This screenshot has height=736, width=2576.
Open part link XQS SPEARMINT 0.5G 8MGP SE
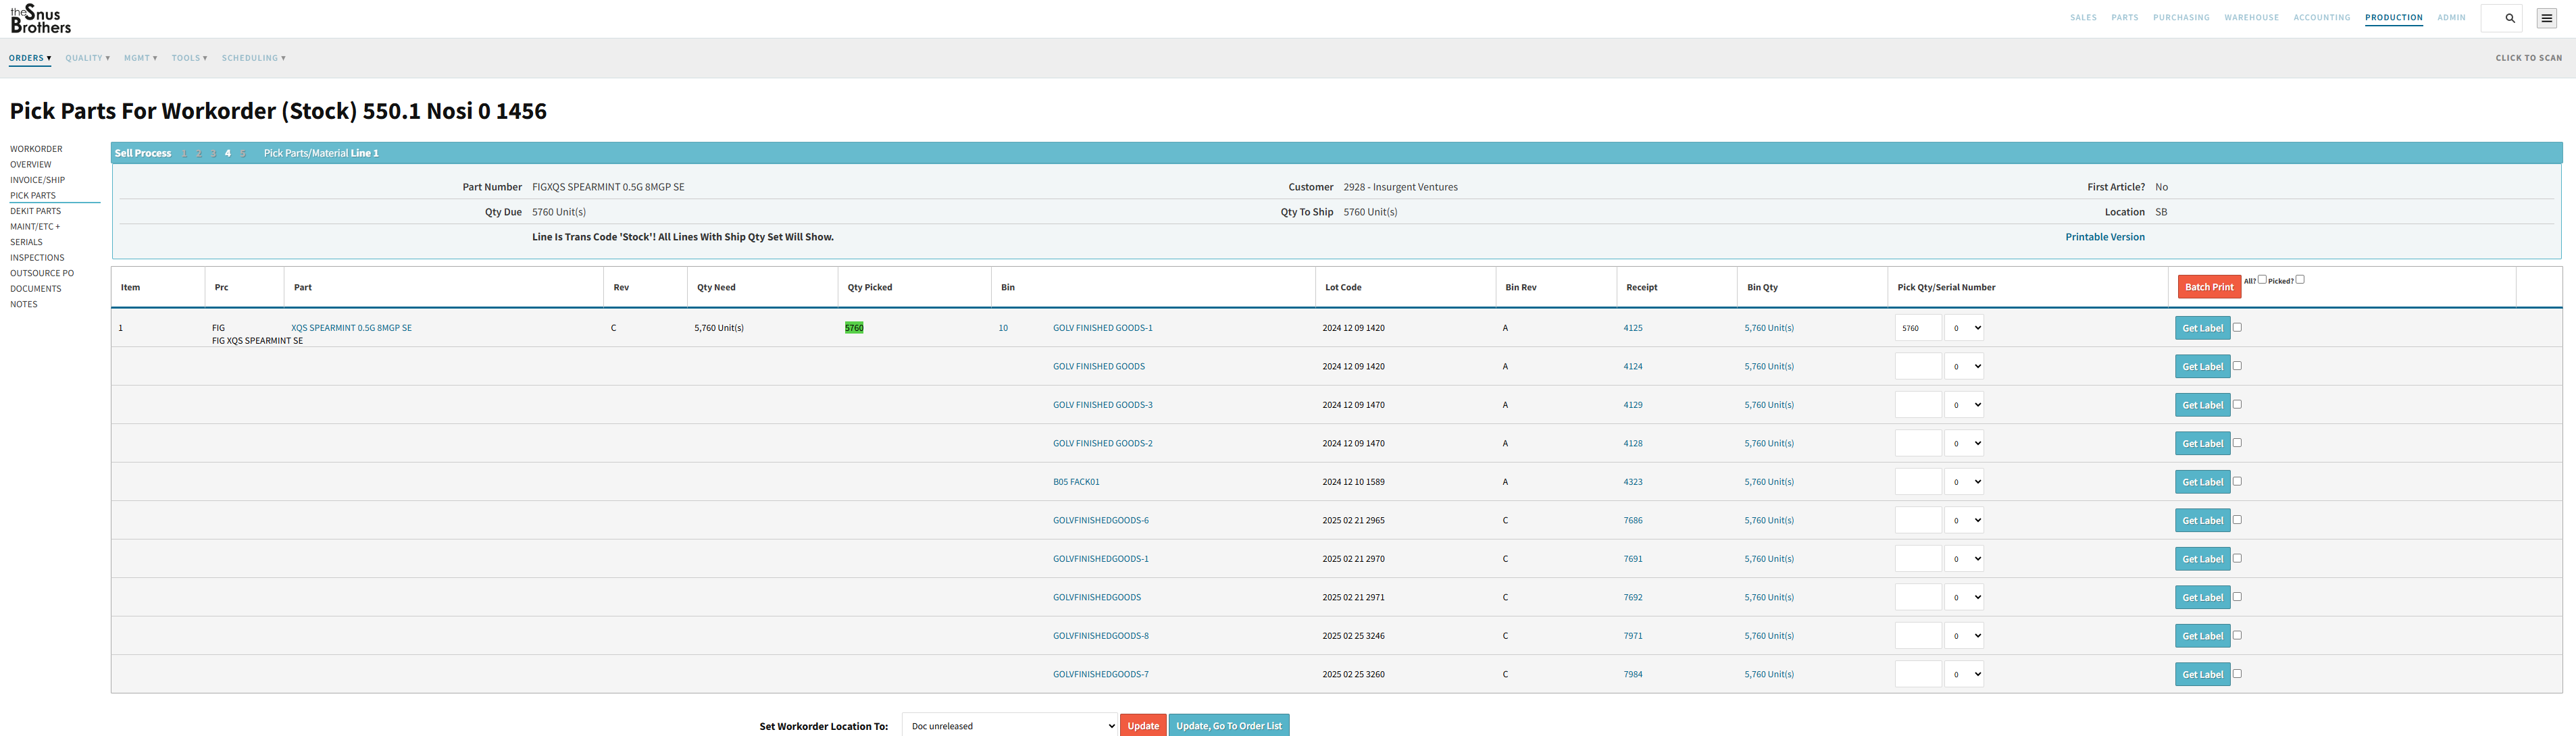tap(351, 328)
